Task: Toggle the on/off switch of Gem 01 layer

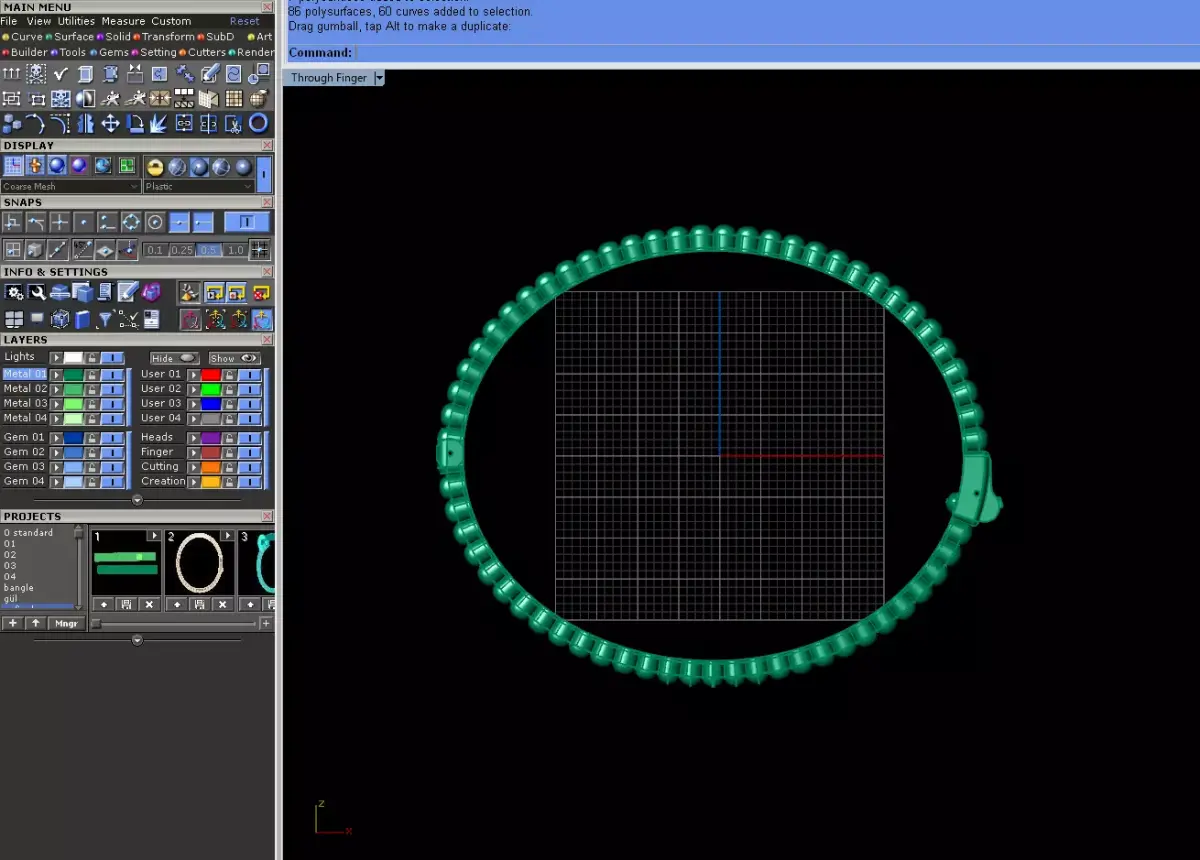Action: coord(113,437)
